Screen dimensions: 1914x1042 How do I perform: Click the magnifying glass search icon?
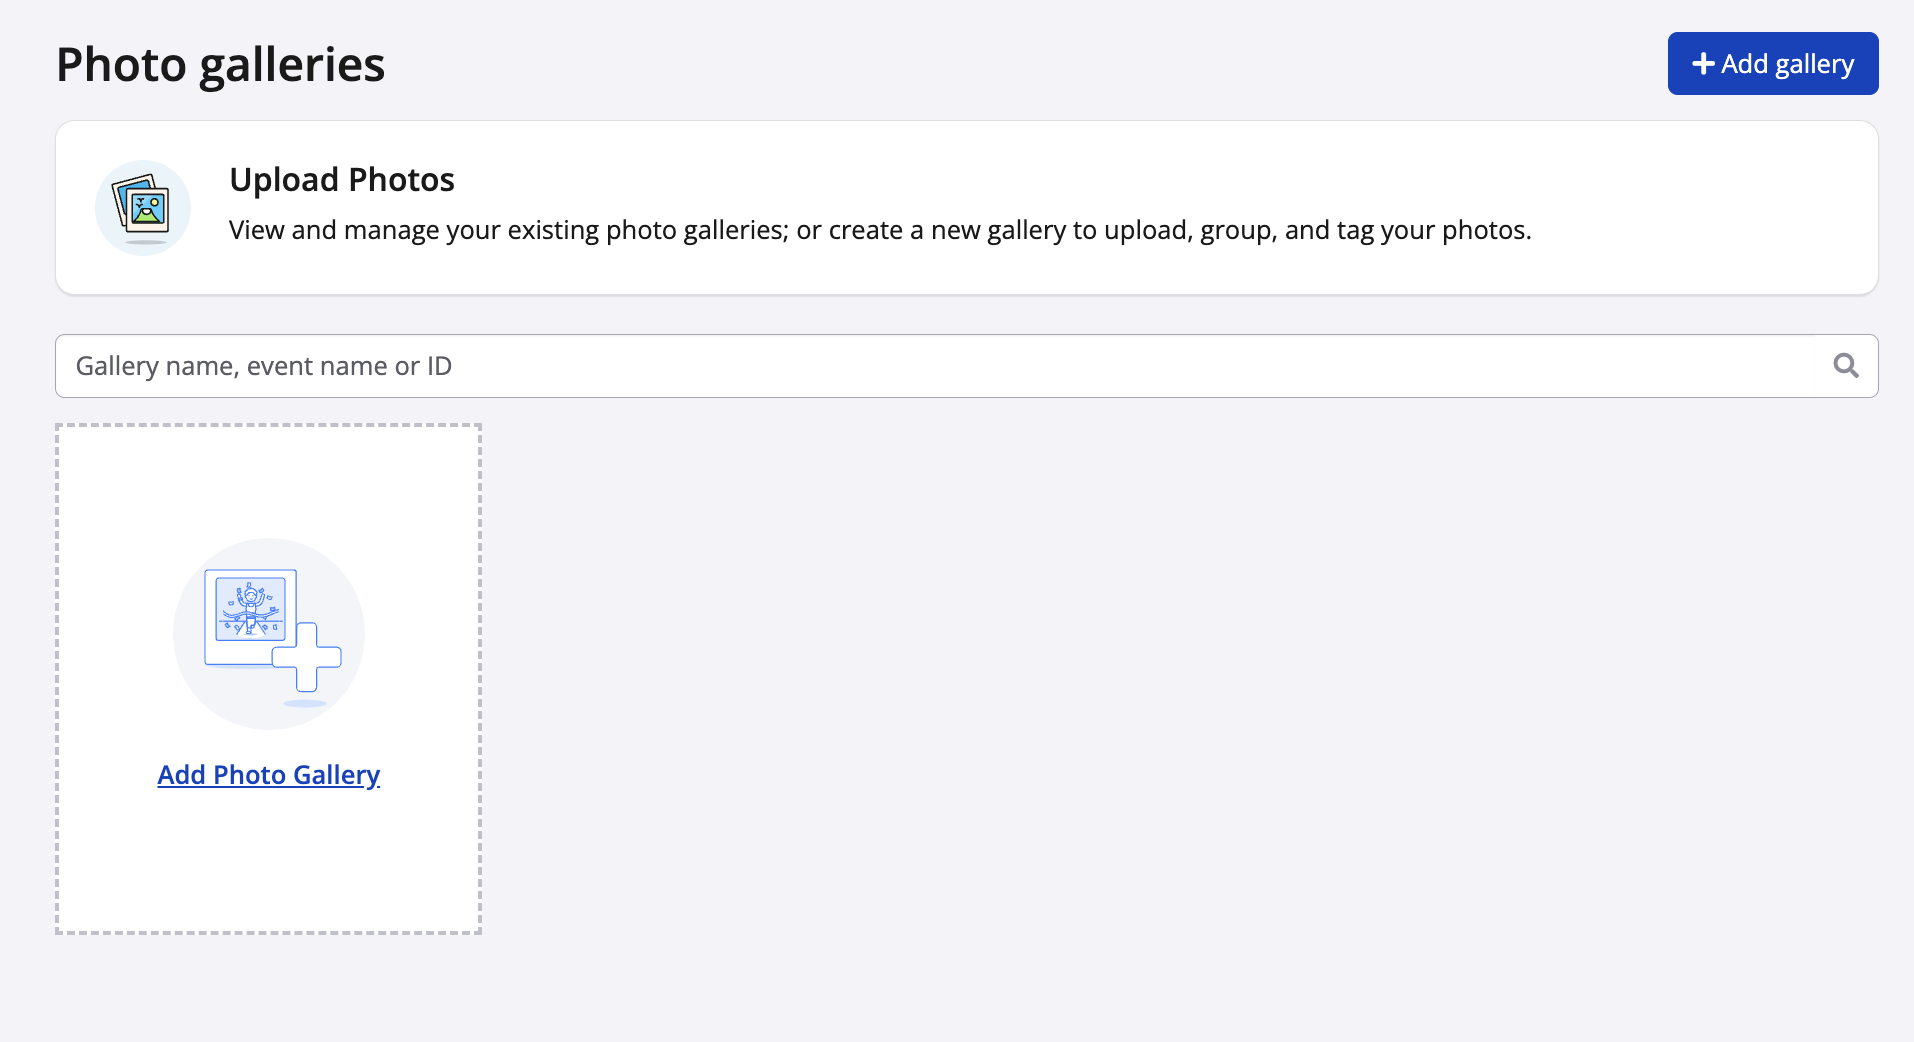click(x=1846, y=366)
